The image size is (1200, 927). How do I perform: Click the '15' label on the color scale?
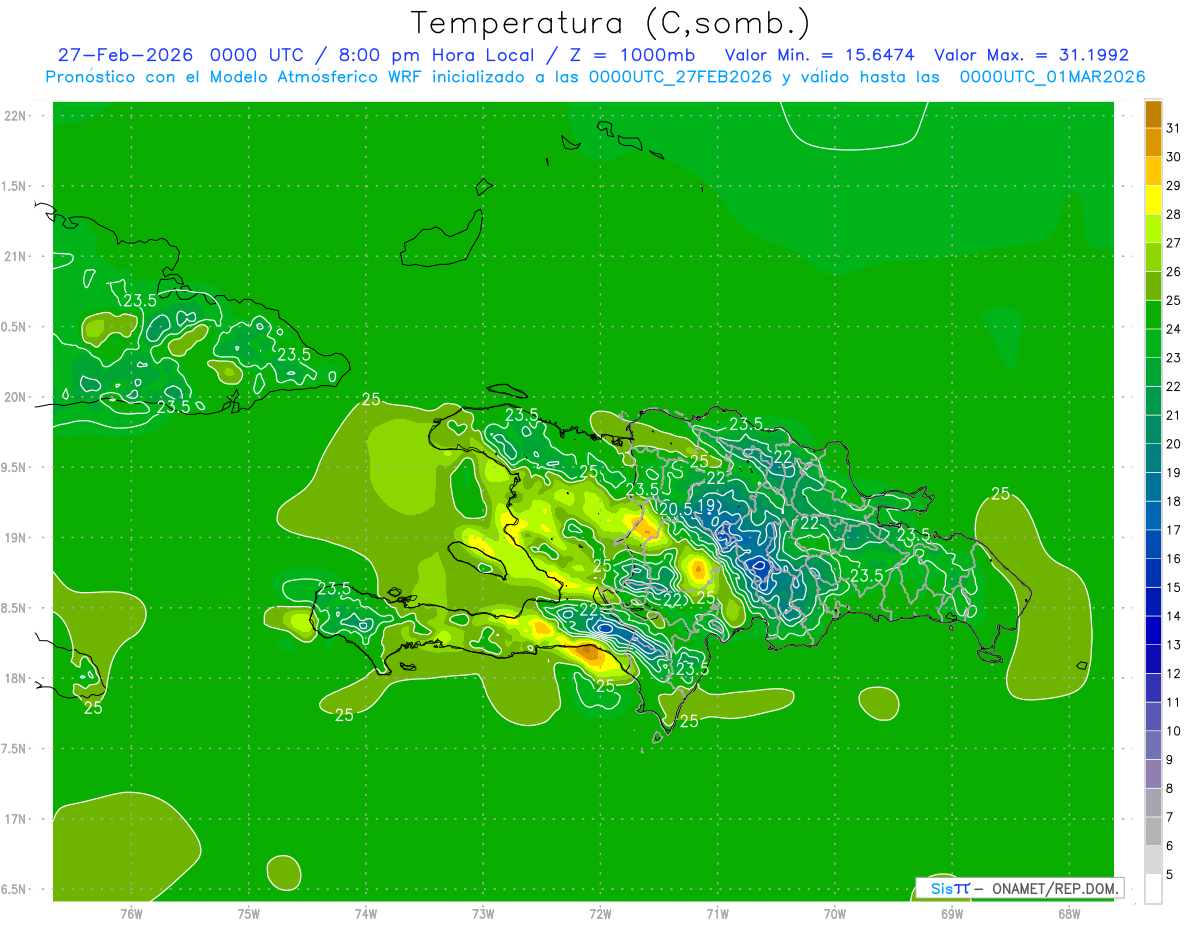click(x=1174, y=588)
